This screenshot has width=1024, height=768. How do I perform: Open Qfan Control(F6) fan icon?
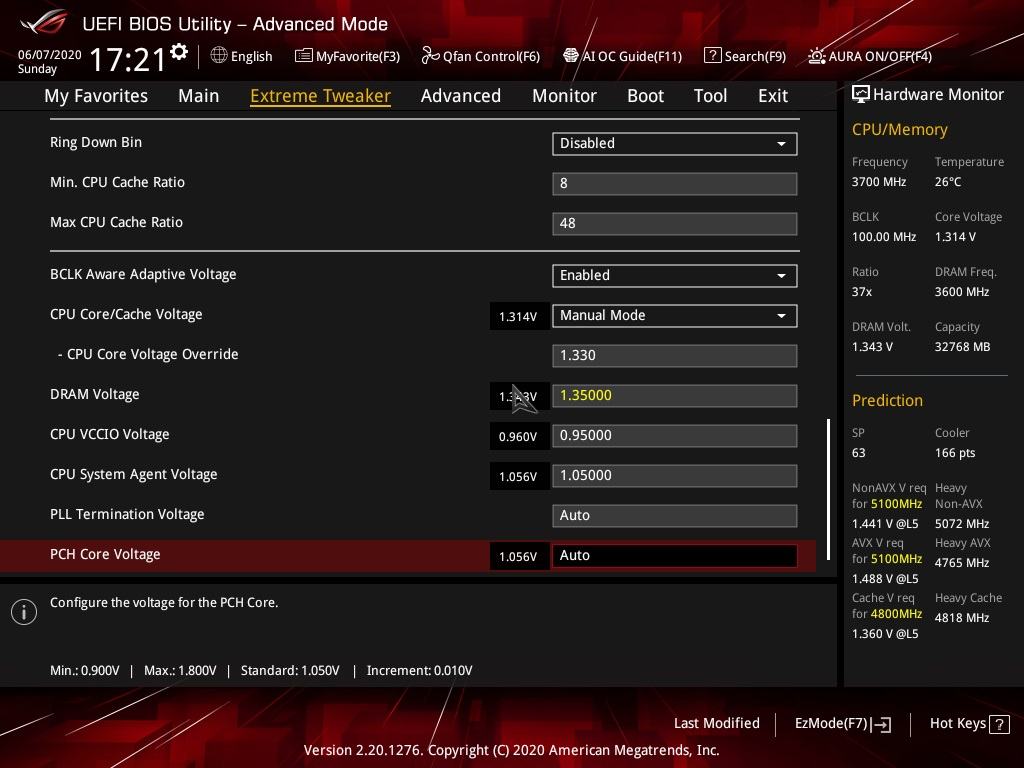[430, 56]
